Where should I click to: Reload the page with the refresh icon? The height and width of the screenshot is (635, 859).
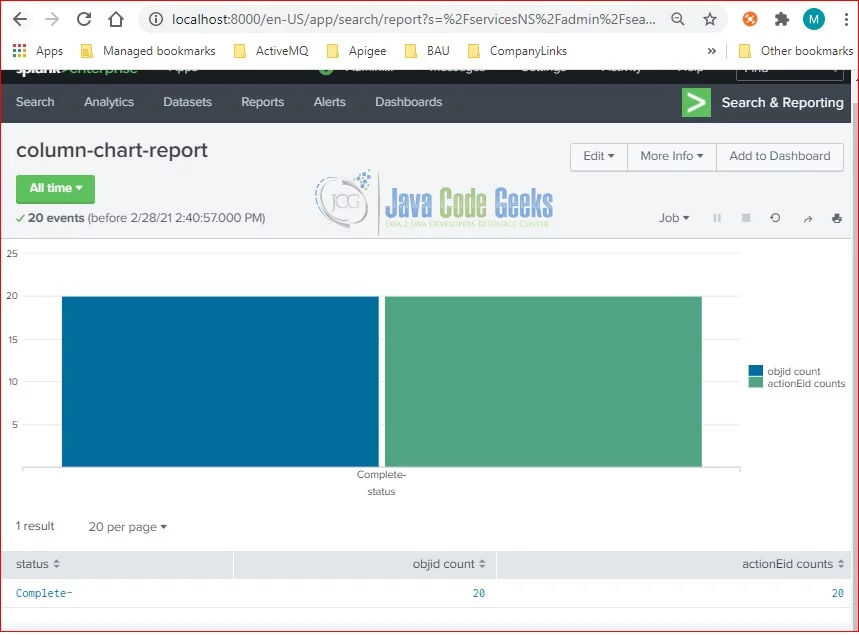pos(84,20)
